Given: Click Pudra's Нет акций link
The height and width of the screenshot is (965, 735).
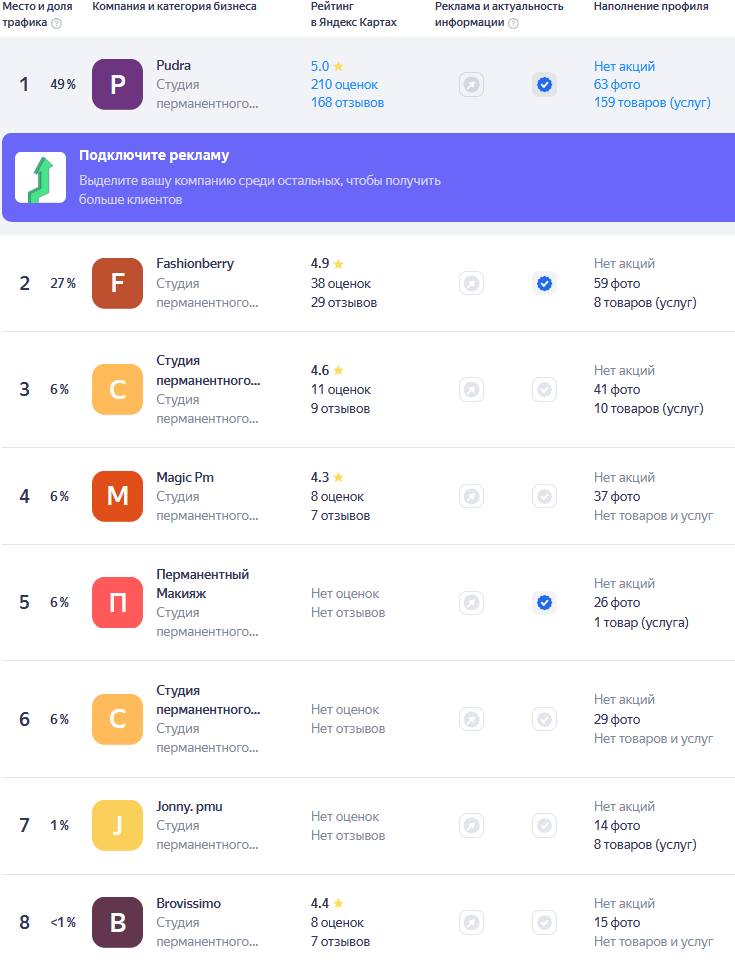Looking at the screenshot, I should coord(624,66).
